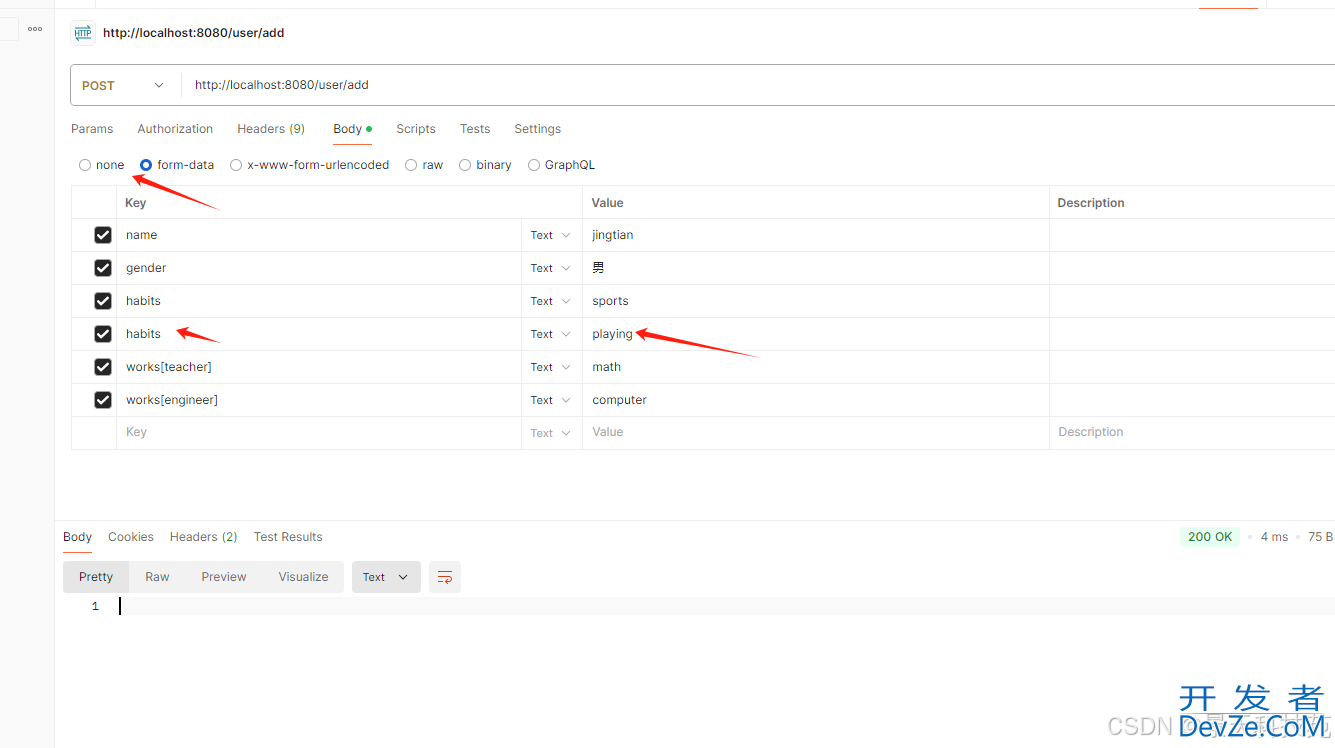Open the response Headers (2) tab
Screen dimensions: 1335x748
203,537
